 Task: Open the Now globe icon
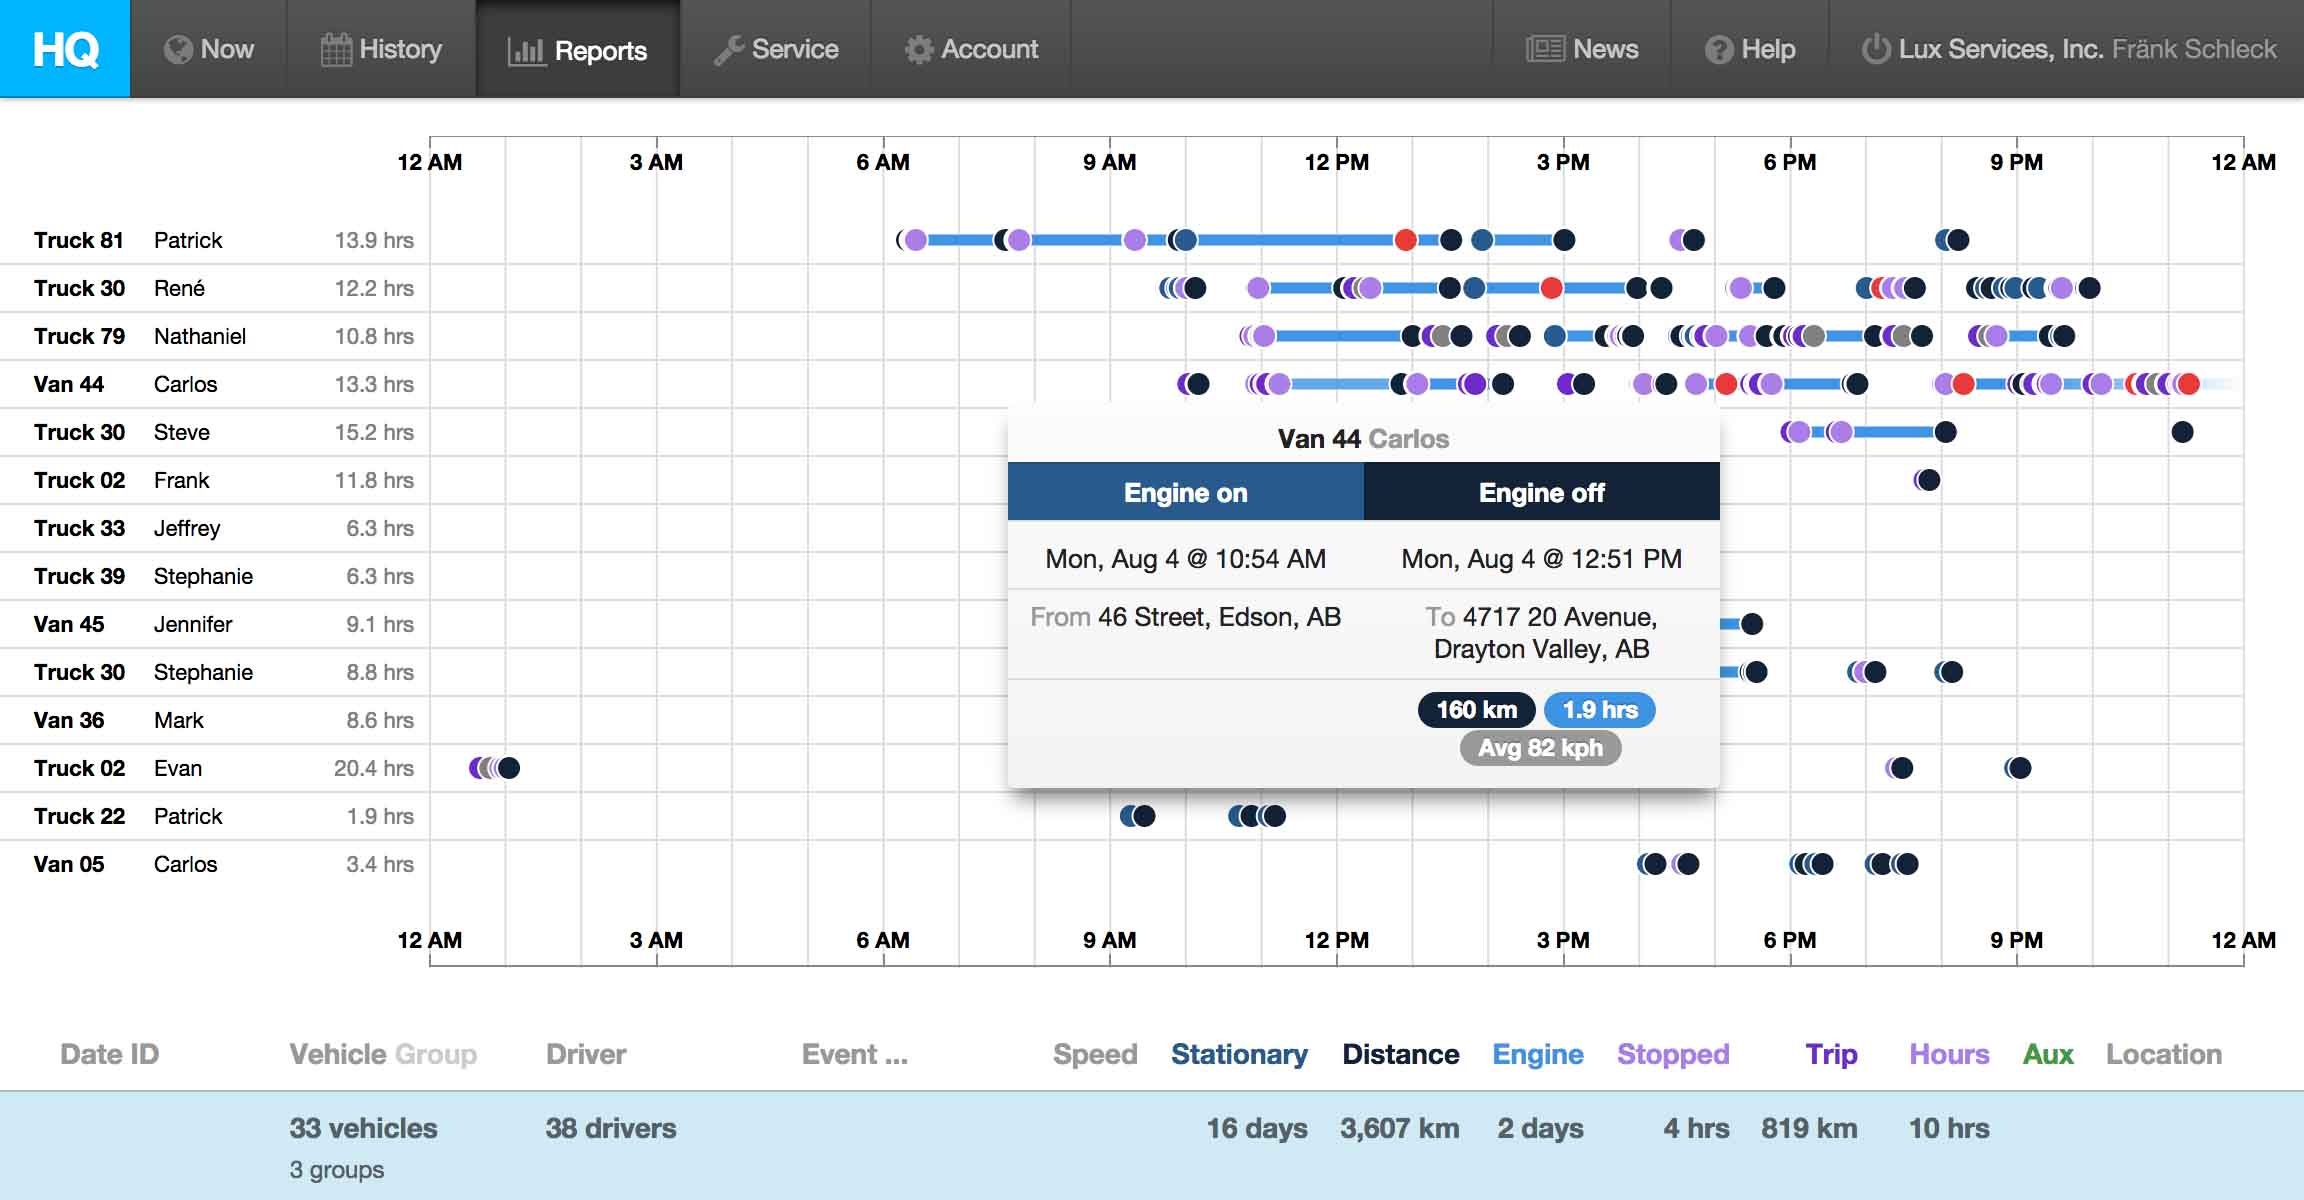(x=178, y=50)
